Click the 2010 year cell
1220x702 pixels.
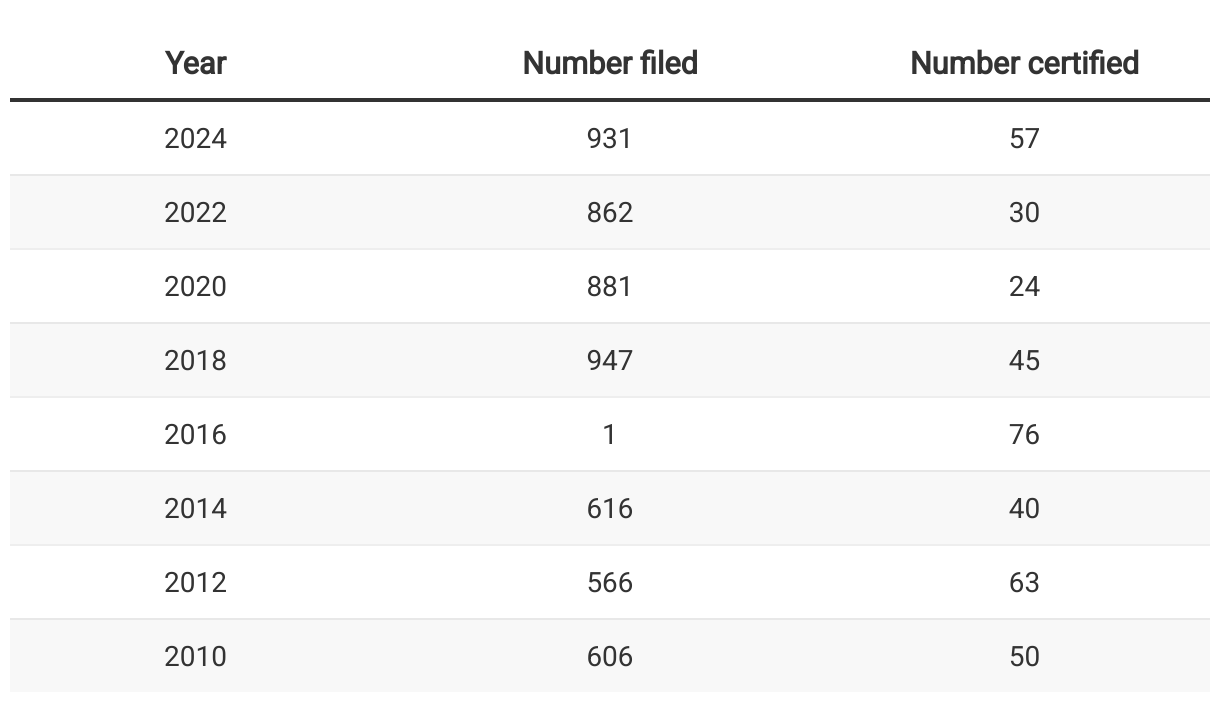[x=196, y=656]
